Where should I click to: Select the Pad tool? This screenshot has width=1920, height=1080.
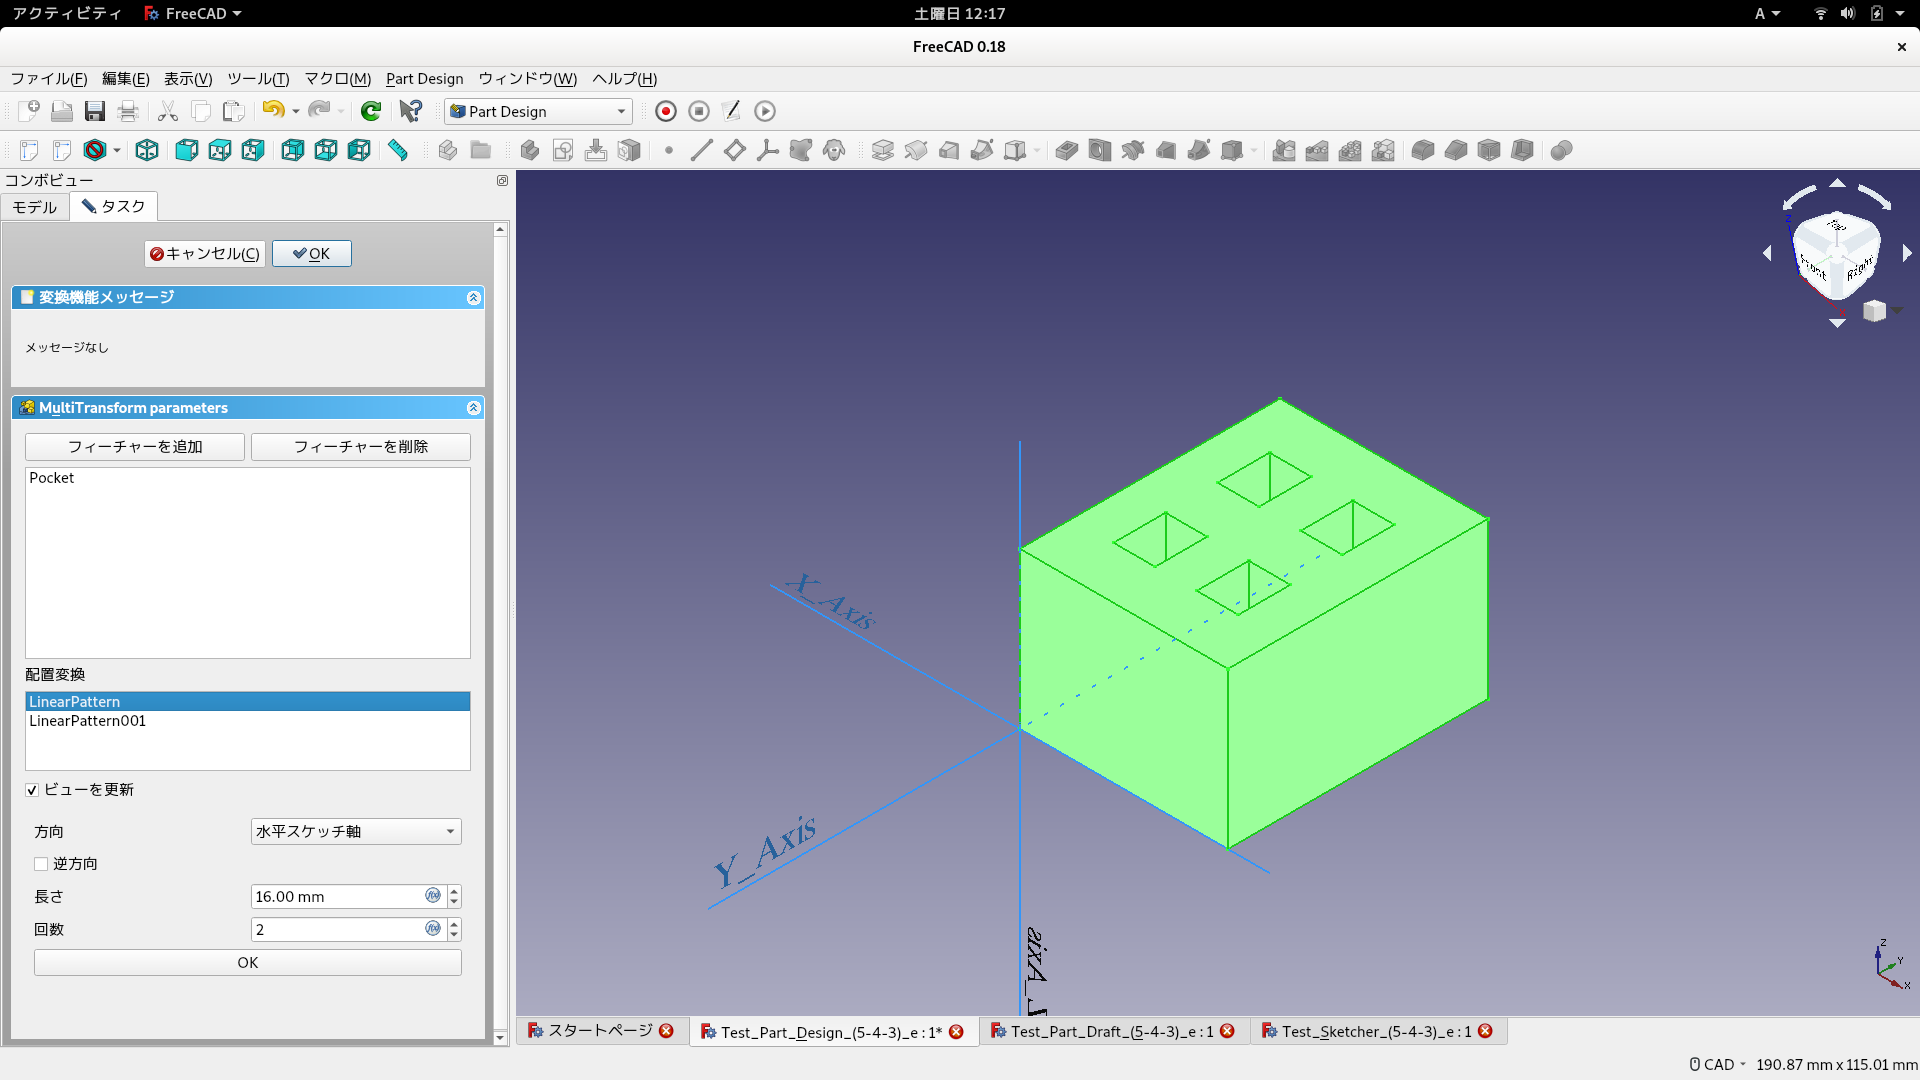(x=884, y=150)
